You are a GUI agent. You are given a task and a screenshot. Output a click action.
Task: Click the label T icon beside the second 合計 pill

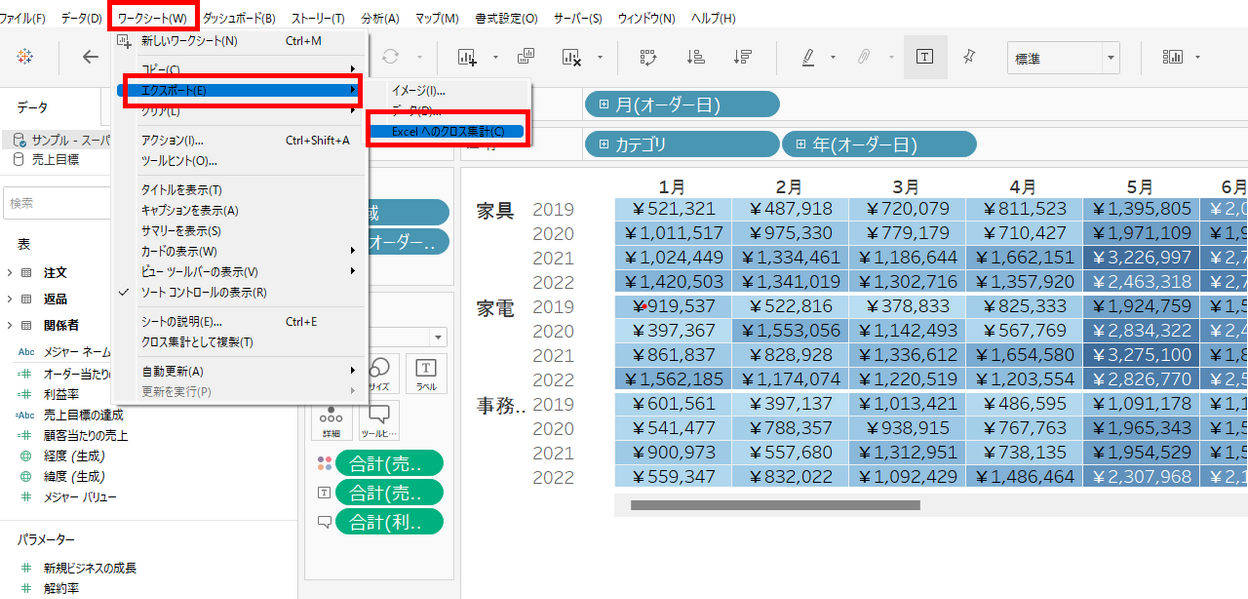(323, 492)
